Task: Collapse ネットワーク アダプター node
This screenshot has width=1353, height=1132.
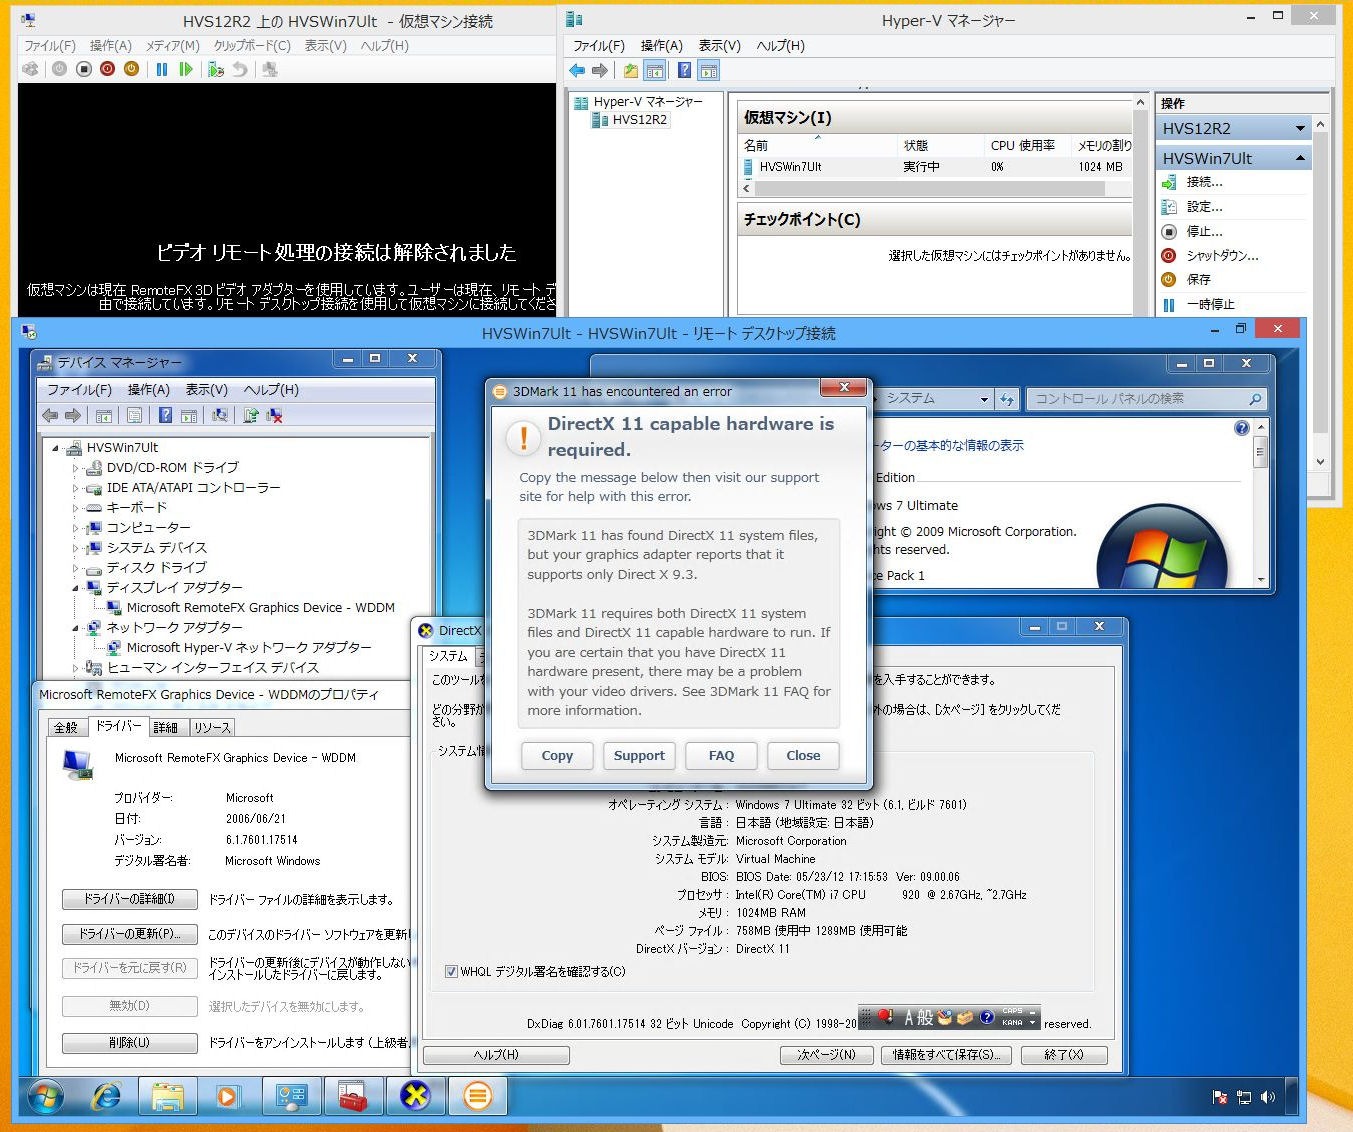Action: (x=75, y=628)
